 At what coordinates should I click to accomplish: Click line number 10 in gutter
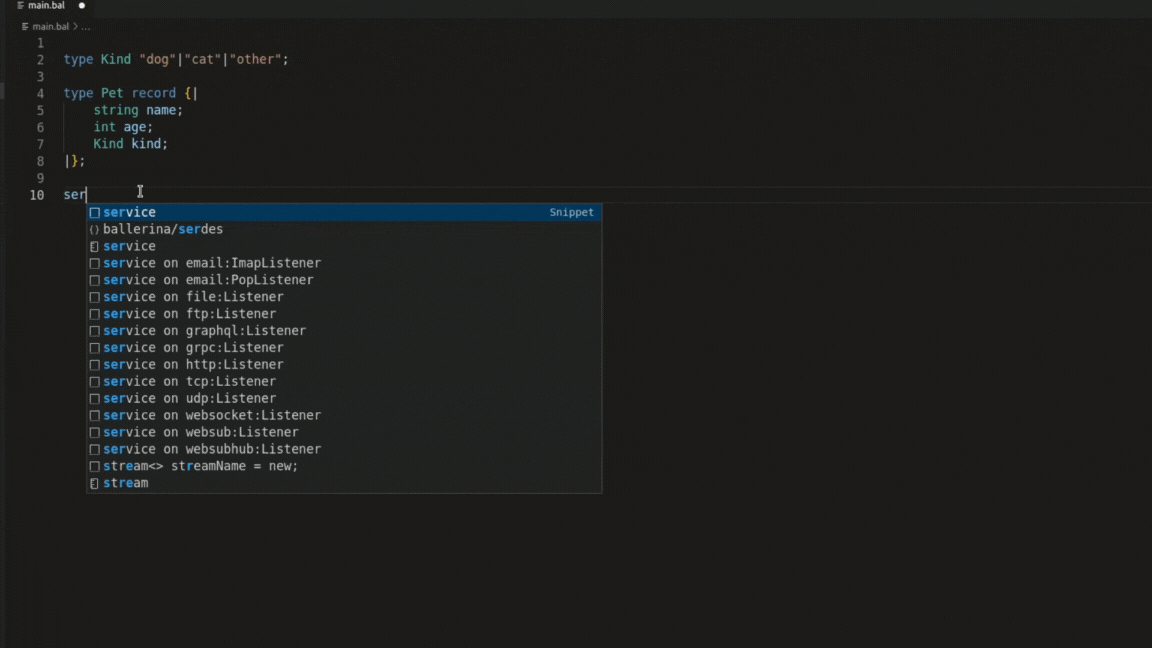[x=37, y=195]
